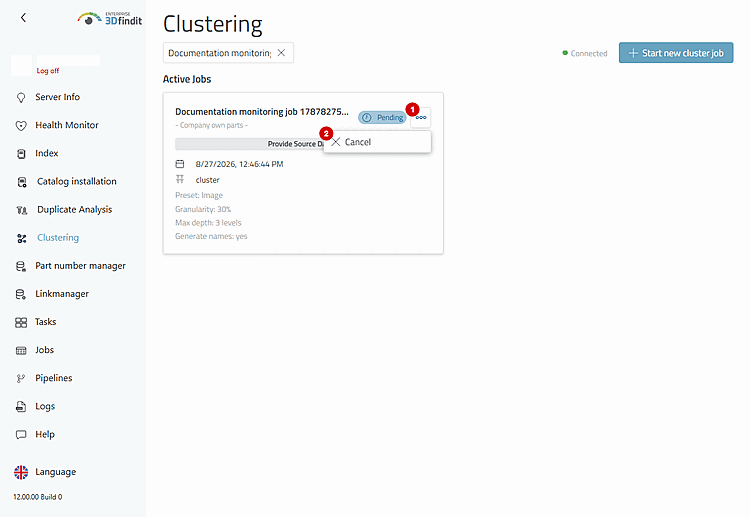Image resolution: width=750 pixels, height=517 pixels.
Task: Click the UK flag language icon
Action: click(x=21, y=473)
